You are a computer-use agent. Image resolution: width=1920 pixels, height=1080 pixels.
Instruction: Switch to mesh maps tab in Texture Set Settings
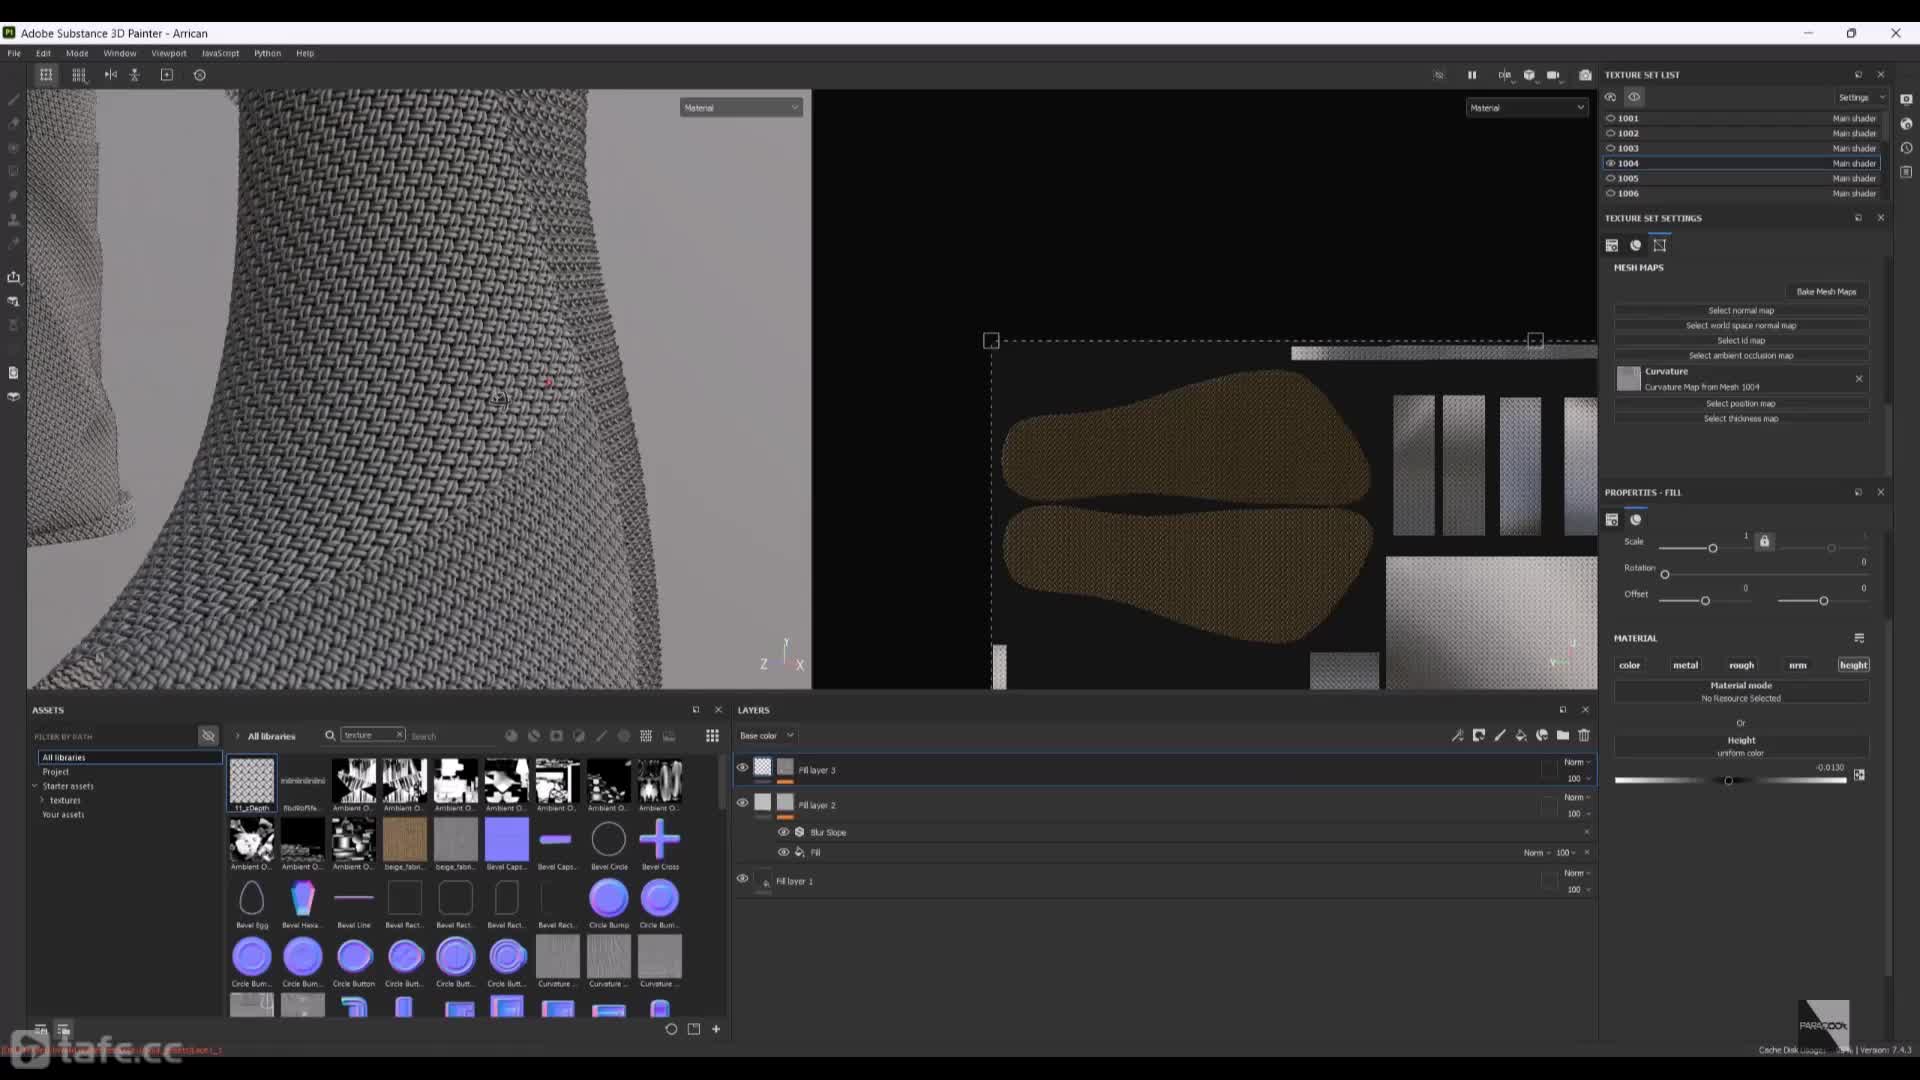[1660, 245]
